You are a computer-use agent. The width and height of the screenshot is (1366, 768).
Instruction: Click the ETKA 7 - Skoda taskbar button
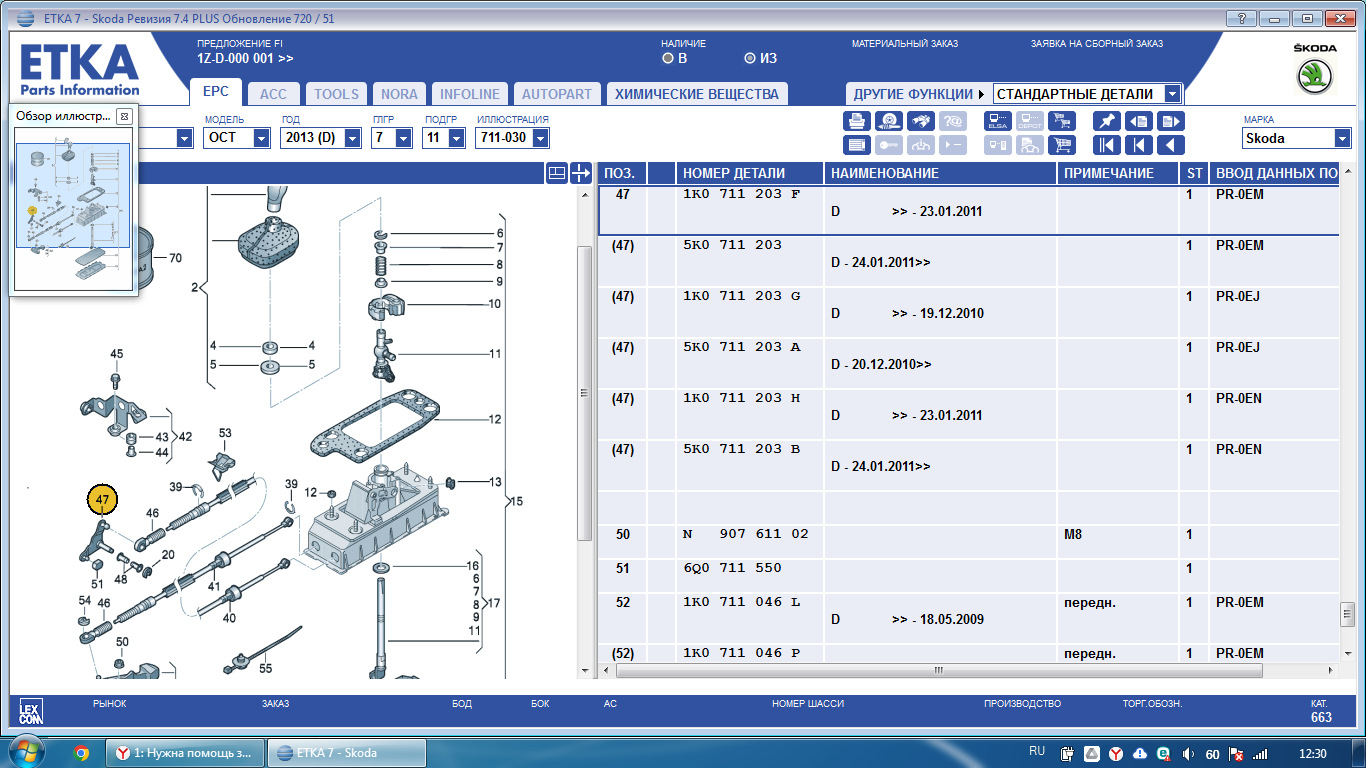(x=347, y=753)
